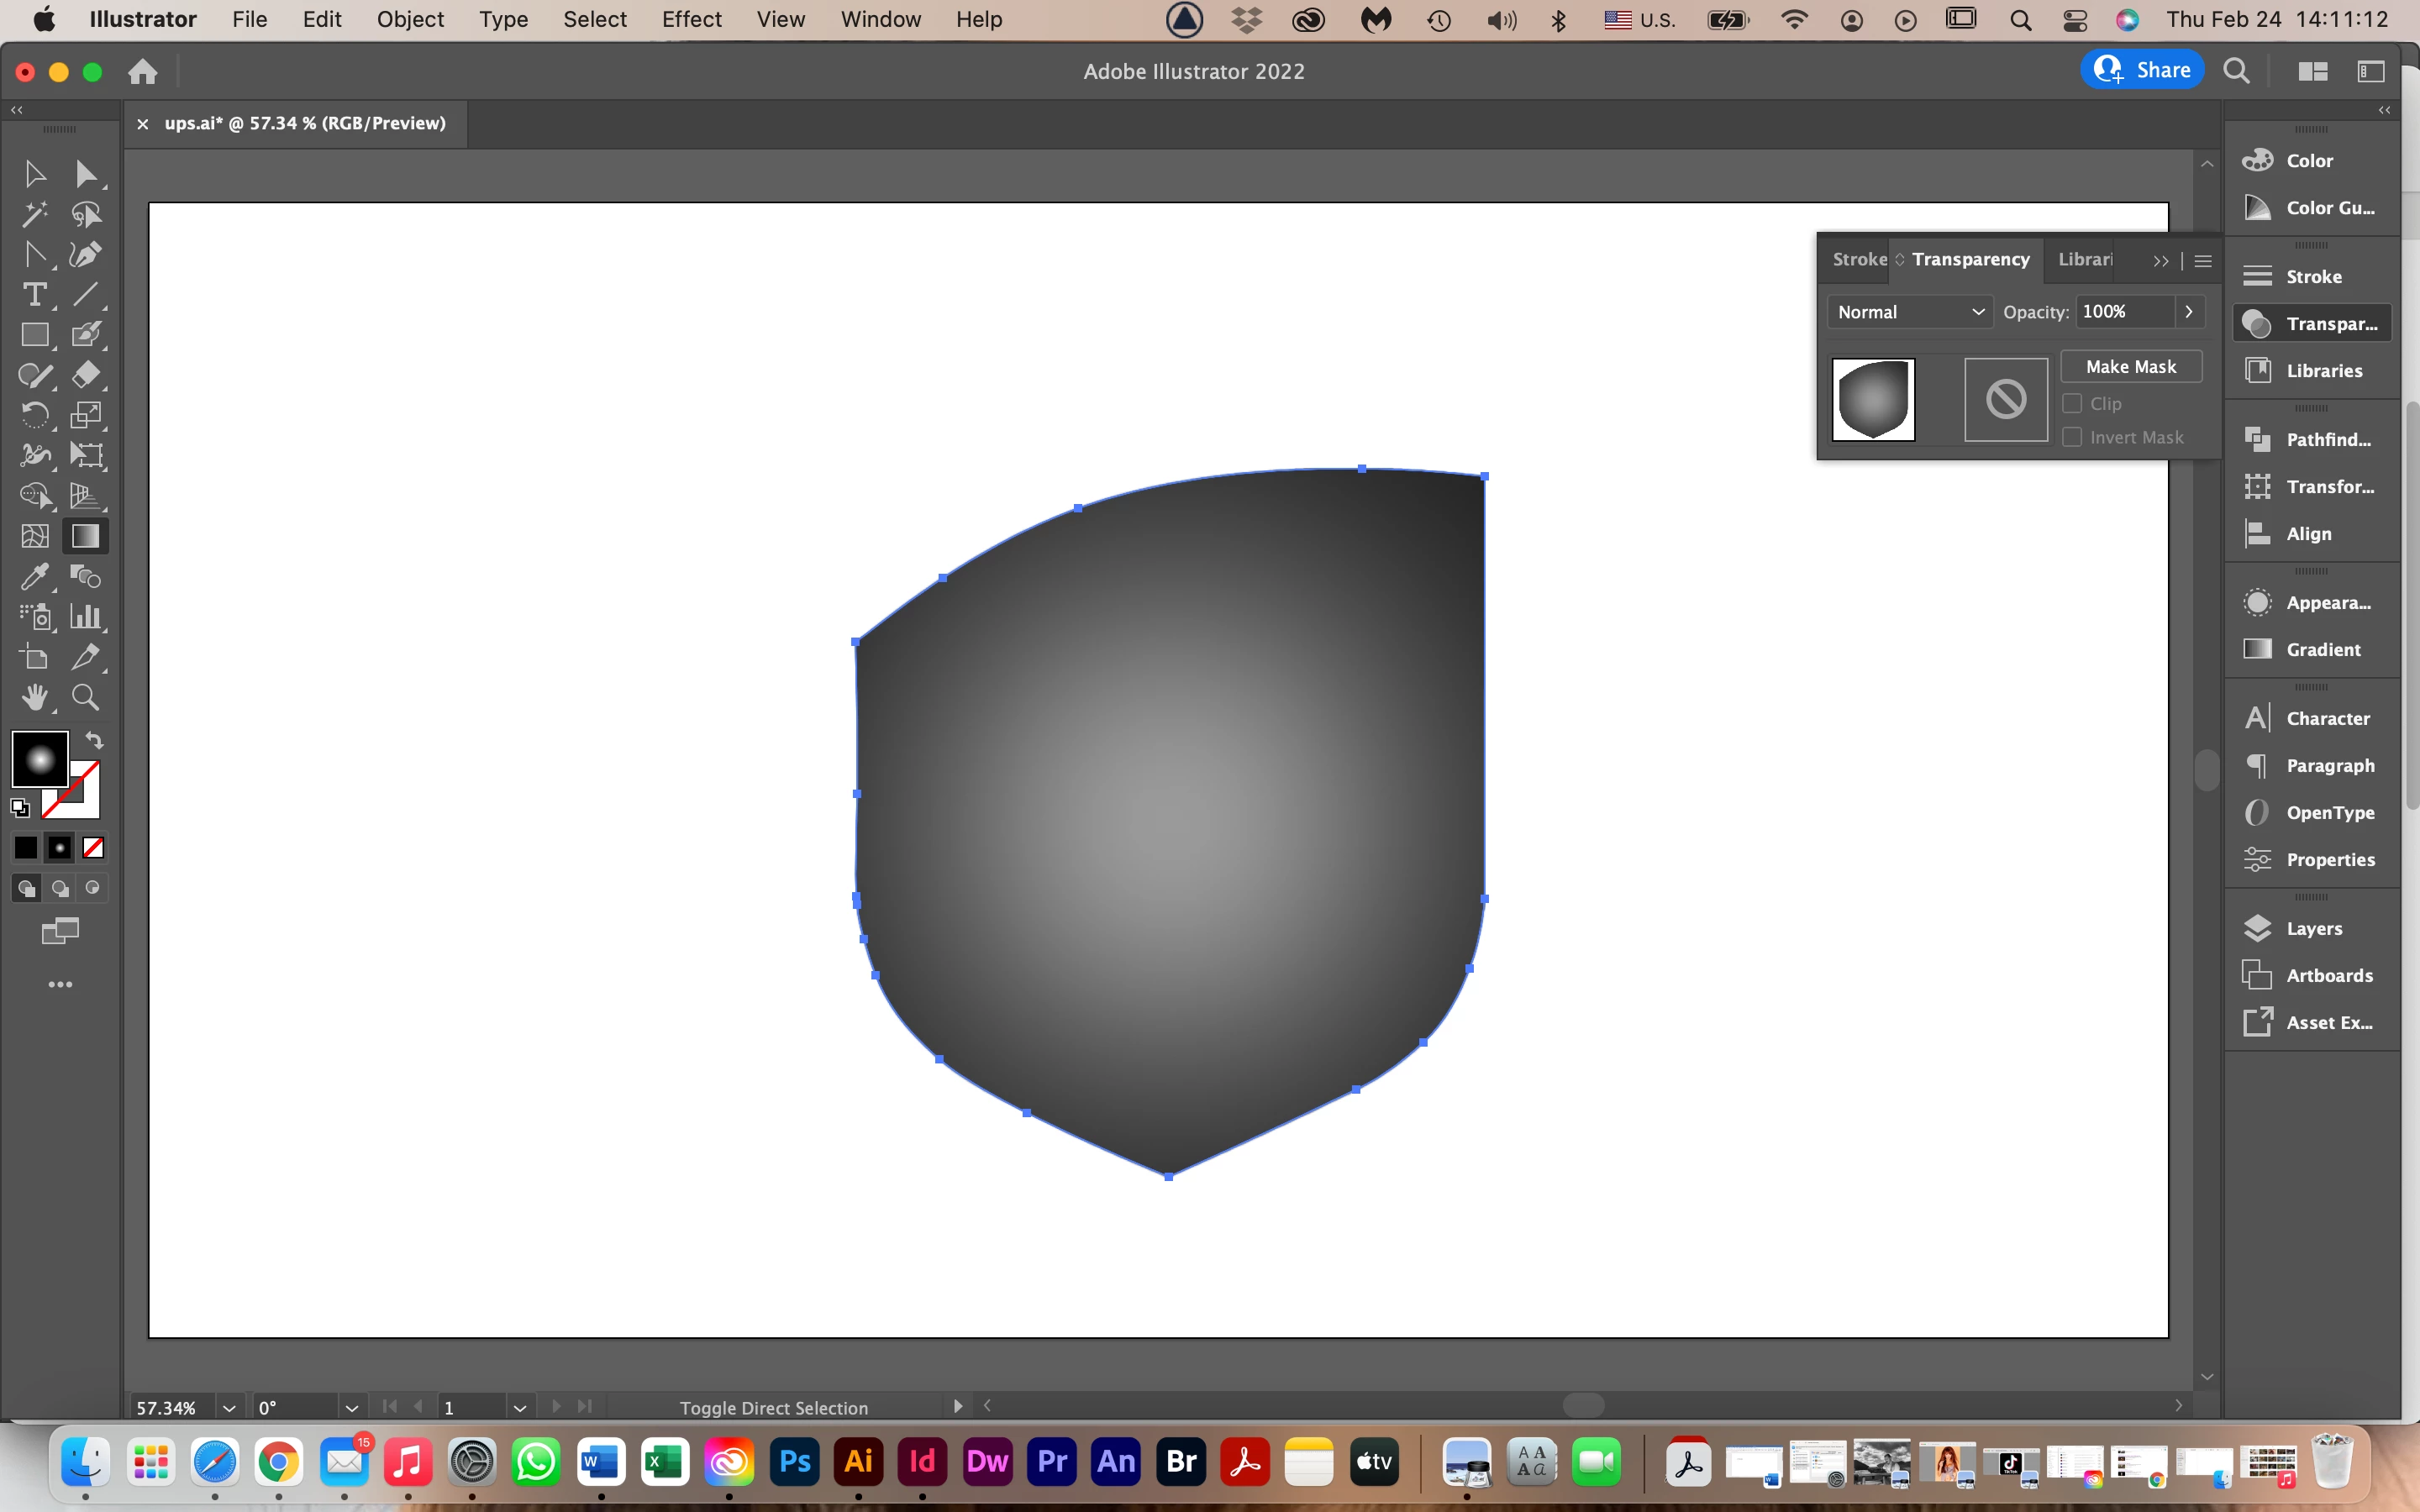Click the Share button
This screenshot has width=2420, height=1512.
(x=2142, y=70)
